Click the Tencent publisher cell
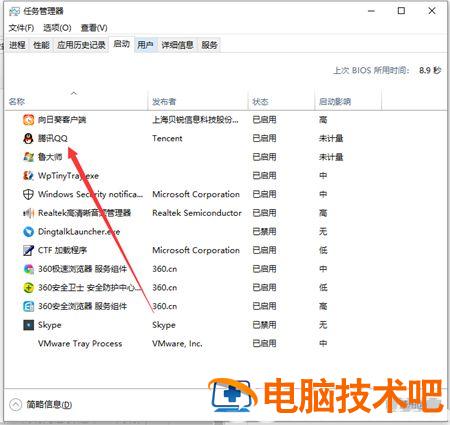The image size is (450, 425). click(x=167, y=138)
